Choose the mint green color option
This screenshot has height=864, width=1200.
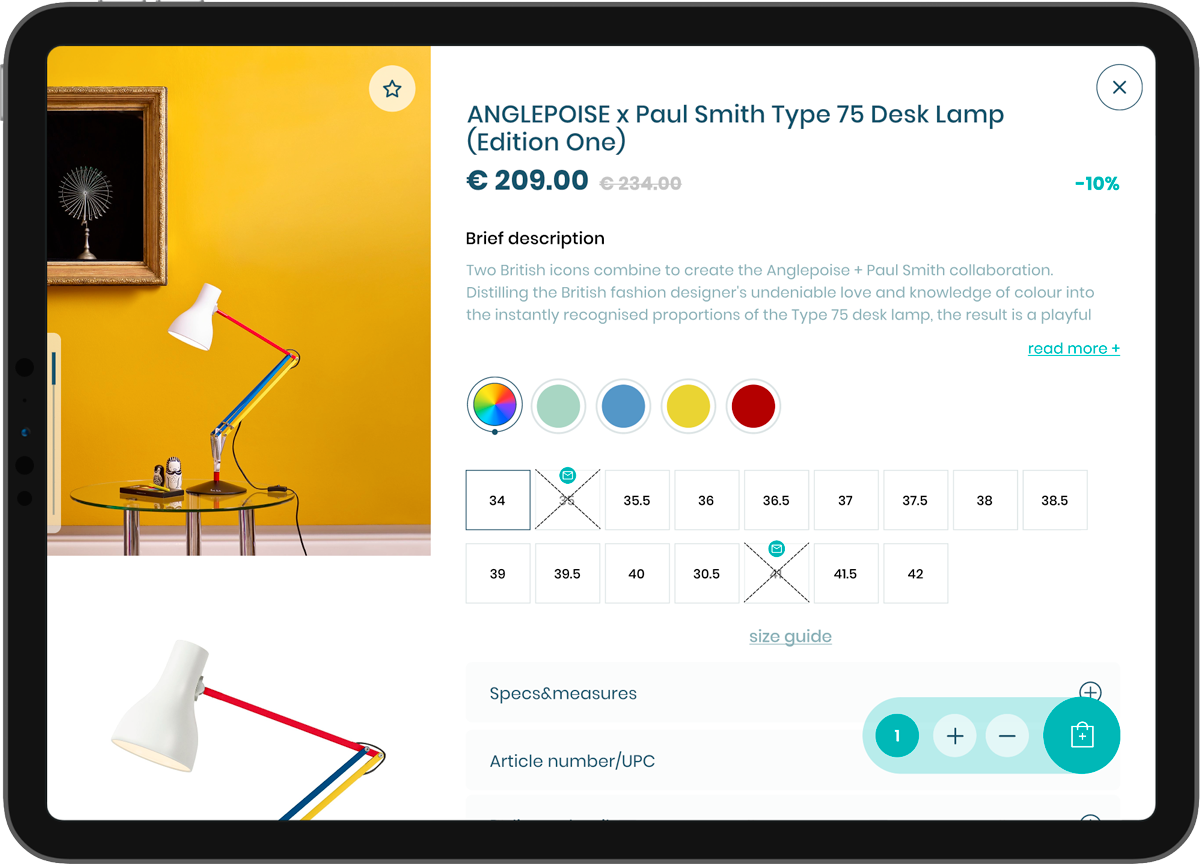(x=558, y=407)
